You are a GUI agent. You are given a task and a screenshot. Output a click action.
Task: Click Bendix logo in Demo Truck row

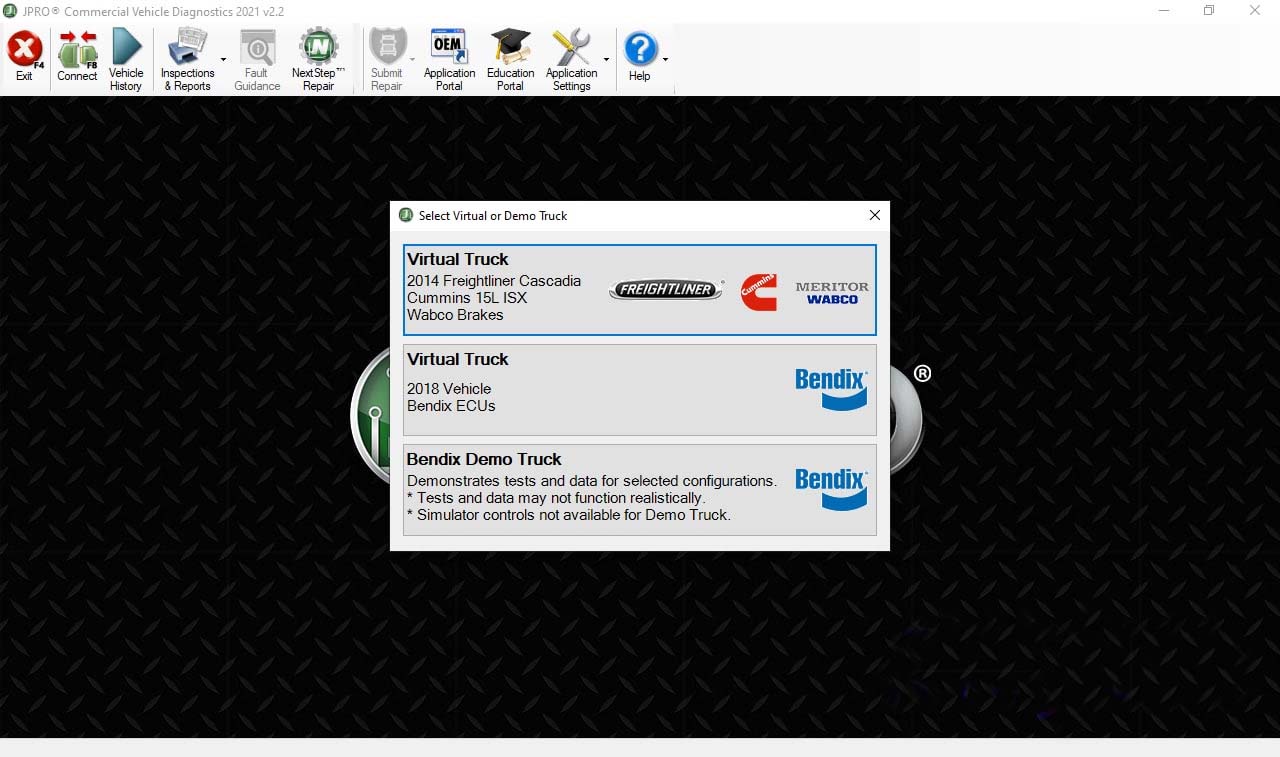click(831, 489)
